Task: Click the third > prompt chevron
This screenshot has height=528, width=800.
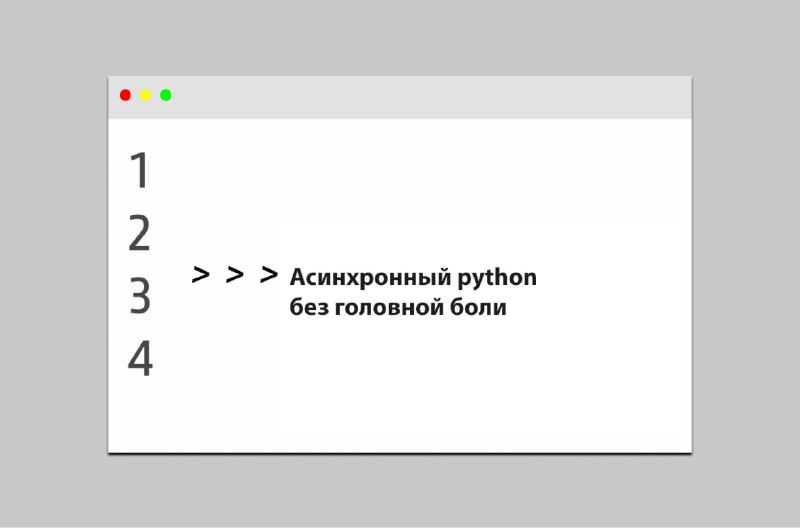Action: (268, 274)
